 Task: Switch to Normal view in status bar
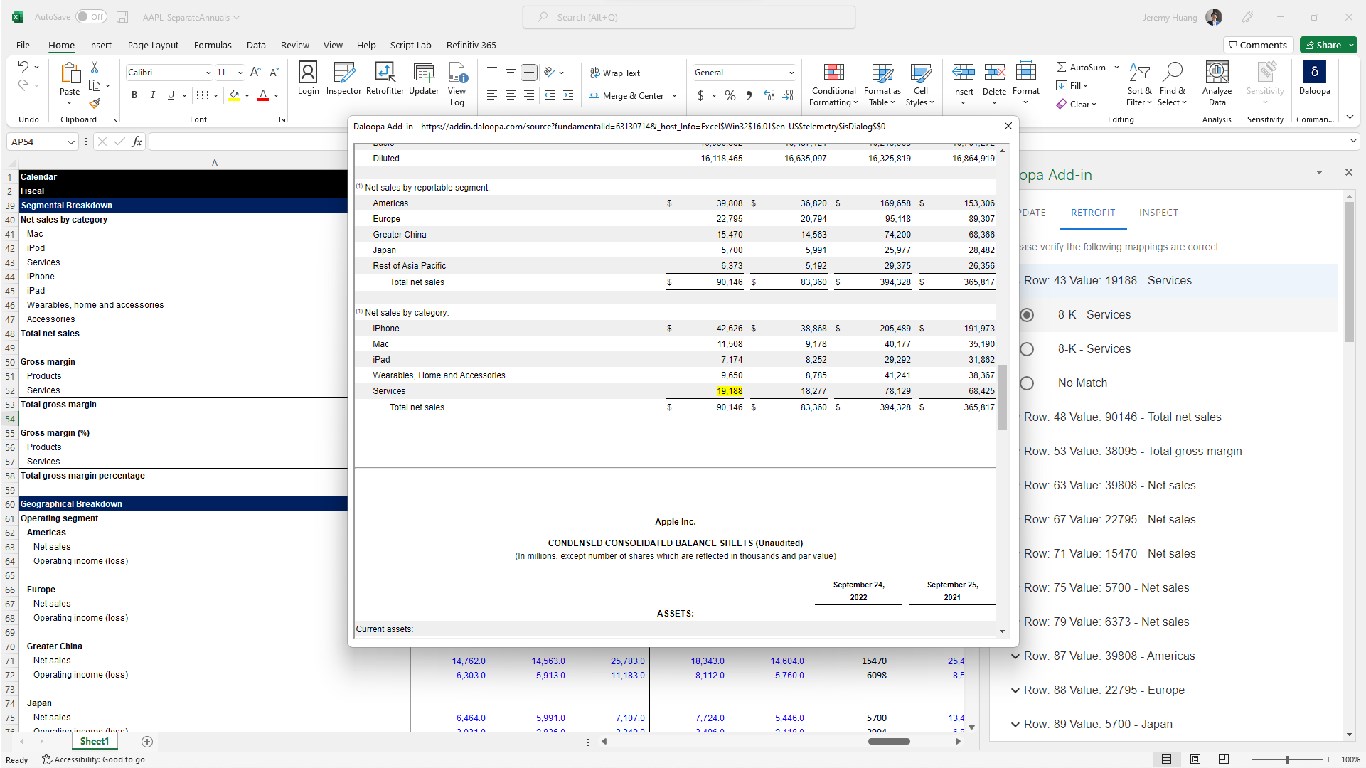1166,760
